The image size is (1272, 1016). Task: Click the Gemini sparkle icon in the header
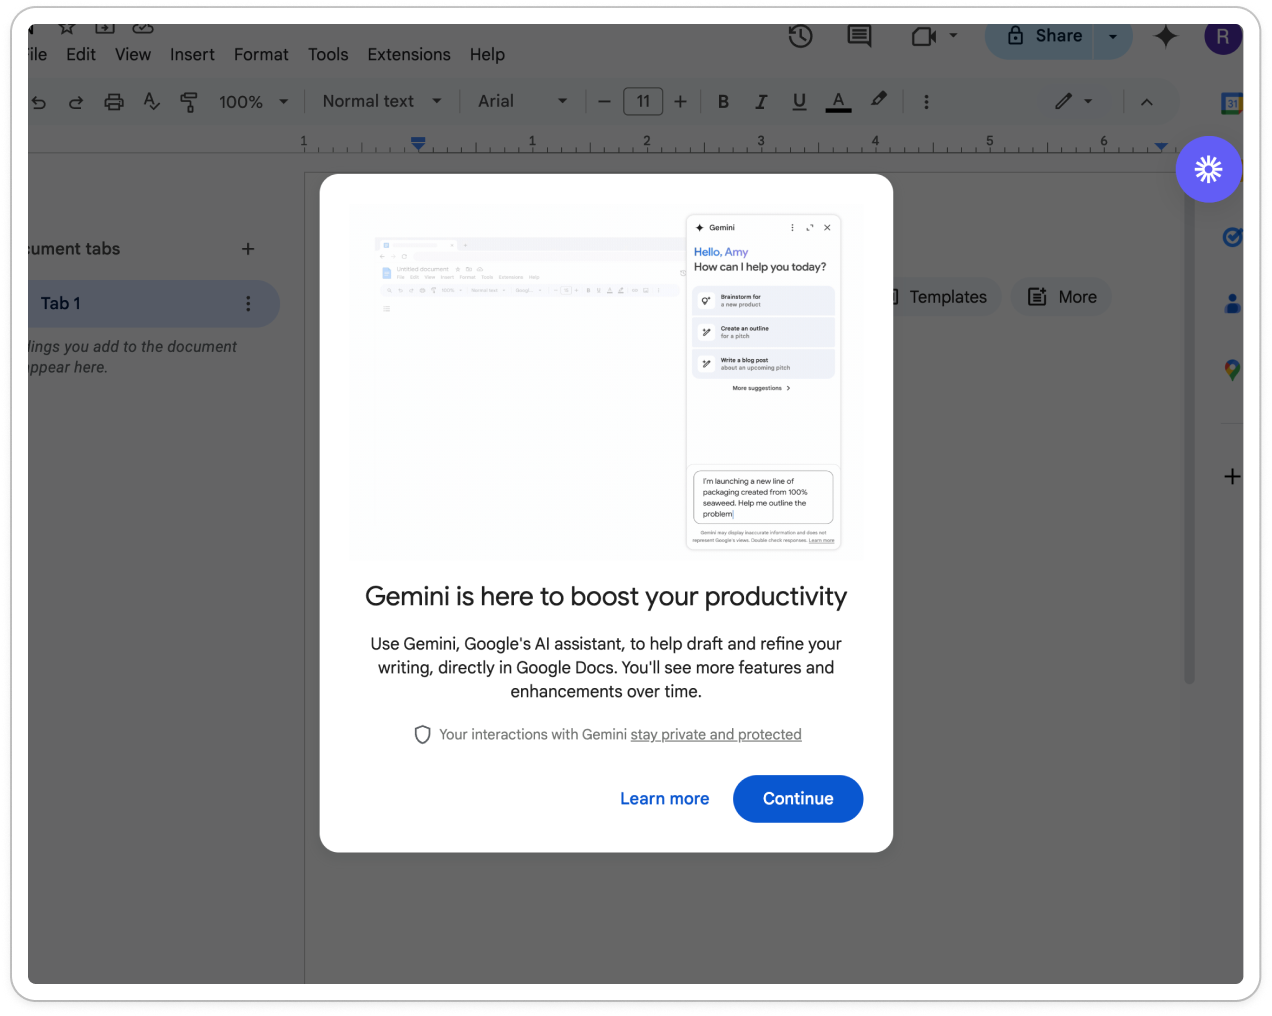click(x=1166, y=37)
